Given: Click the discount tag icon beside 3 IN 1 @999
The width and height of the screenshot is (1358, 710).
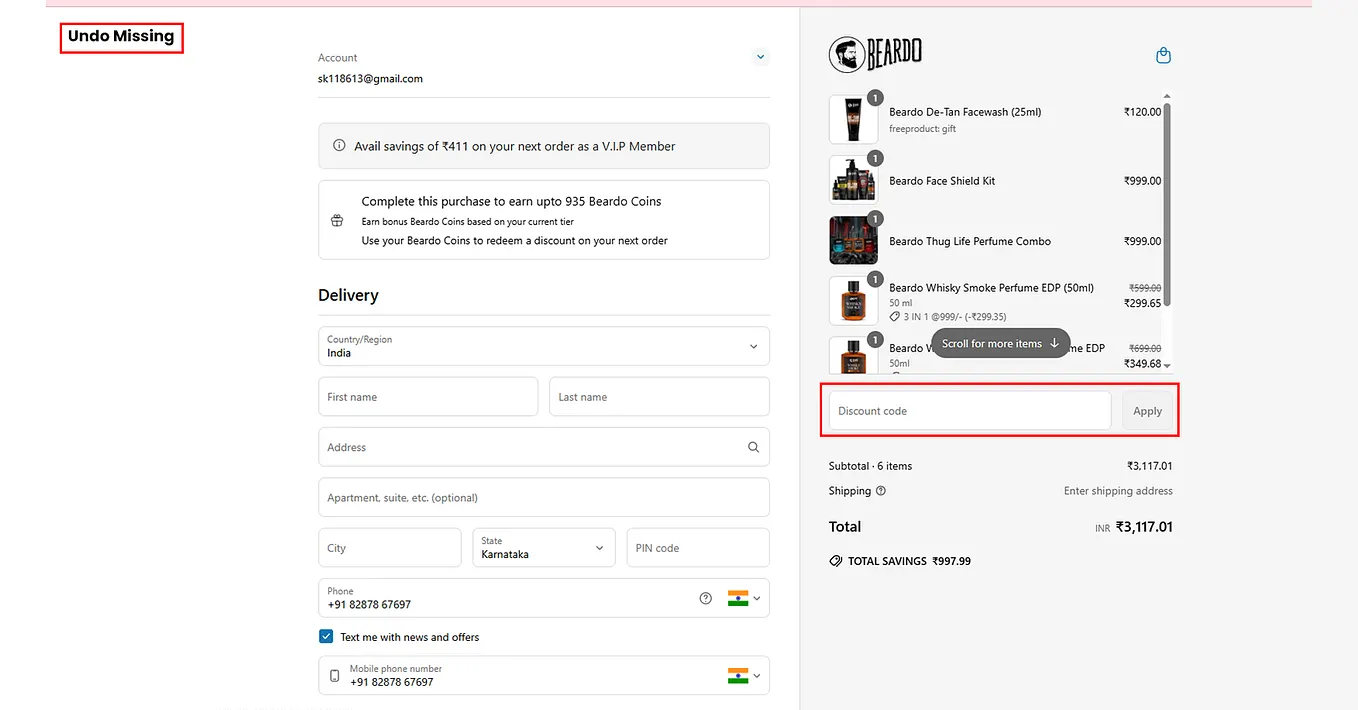Looking at the screenshot, I should 895,317.
